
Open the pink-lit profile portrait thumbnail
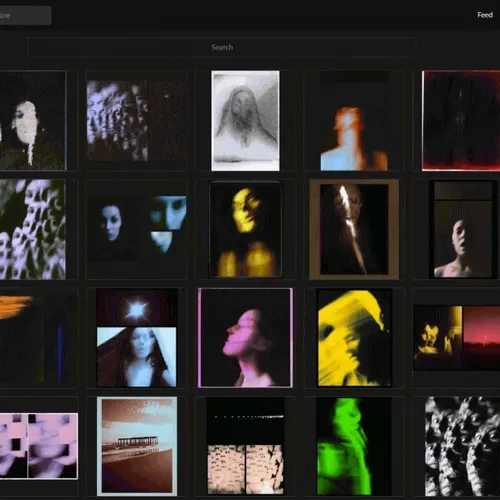pos(245,338)
